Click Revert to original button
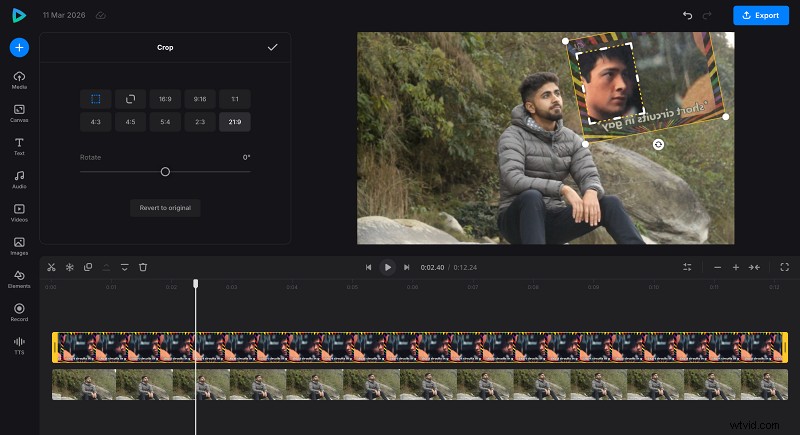 165,208
